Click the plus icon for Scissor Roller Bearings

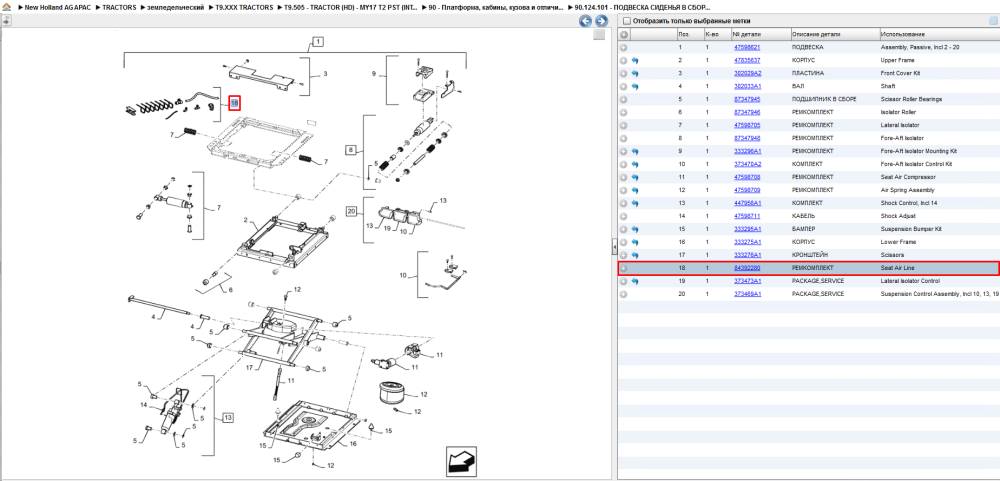(624, 100)
